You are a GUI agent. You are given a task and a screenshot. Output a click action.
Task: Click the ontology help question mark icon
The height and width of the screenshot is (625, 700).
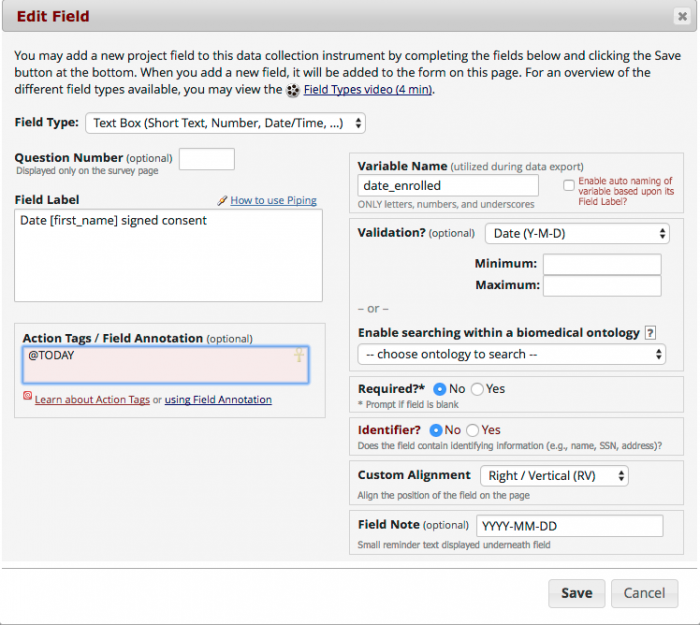coord(650,333)
